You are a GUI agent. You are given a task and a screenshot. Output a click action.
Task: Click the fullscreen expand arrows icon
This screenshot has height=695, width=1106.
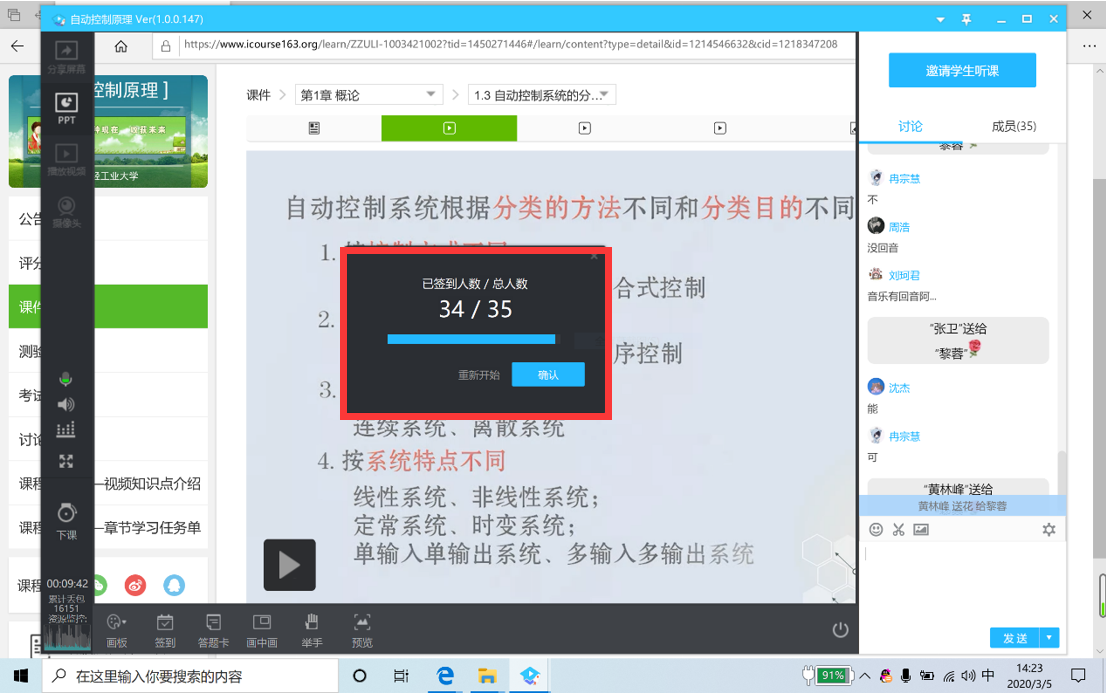[x=66, y=461]
